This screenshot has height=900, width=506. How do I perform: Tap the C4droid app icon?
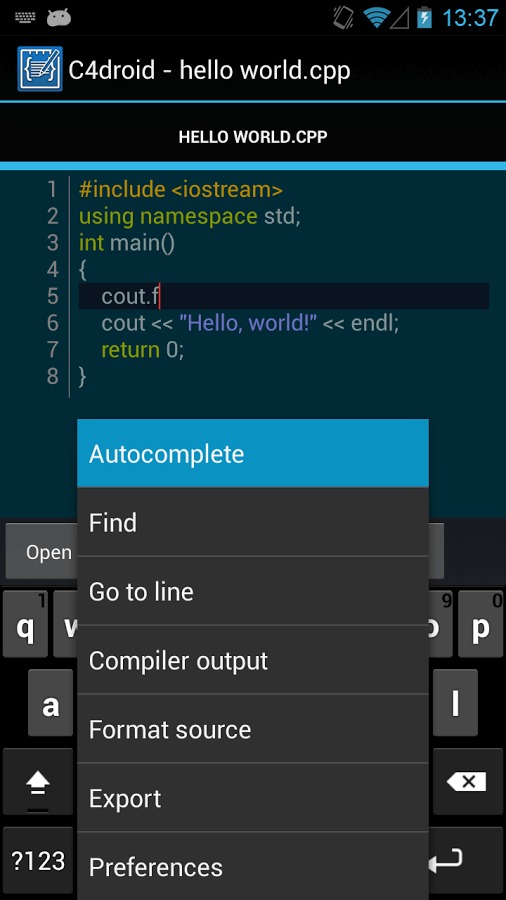[x=40, y=69]
